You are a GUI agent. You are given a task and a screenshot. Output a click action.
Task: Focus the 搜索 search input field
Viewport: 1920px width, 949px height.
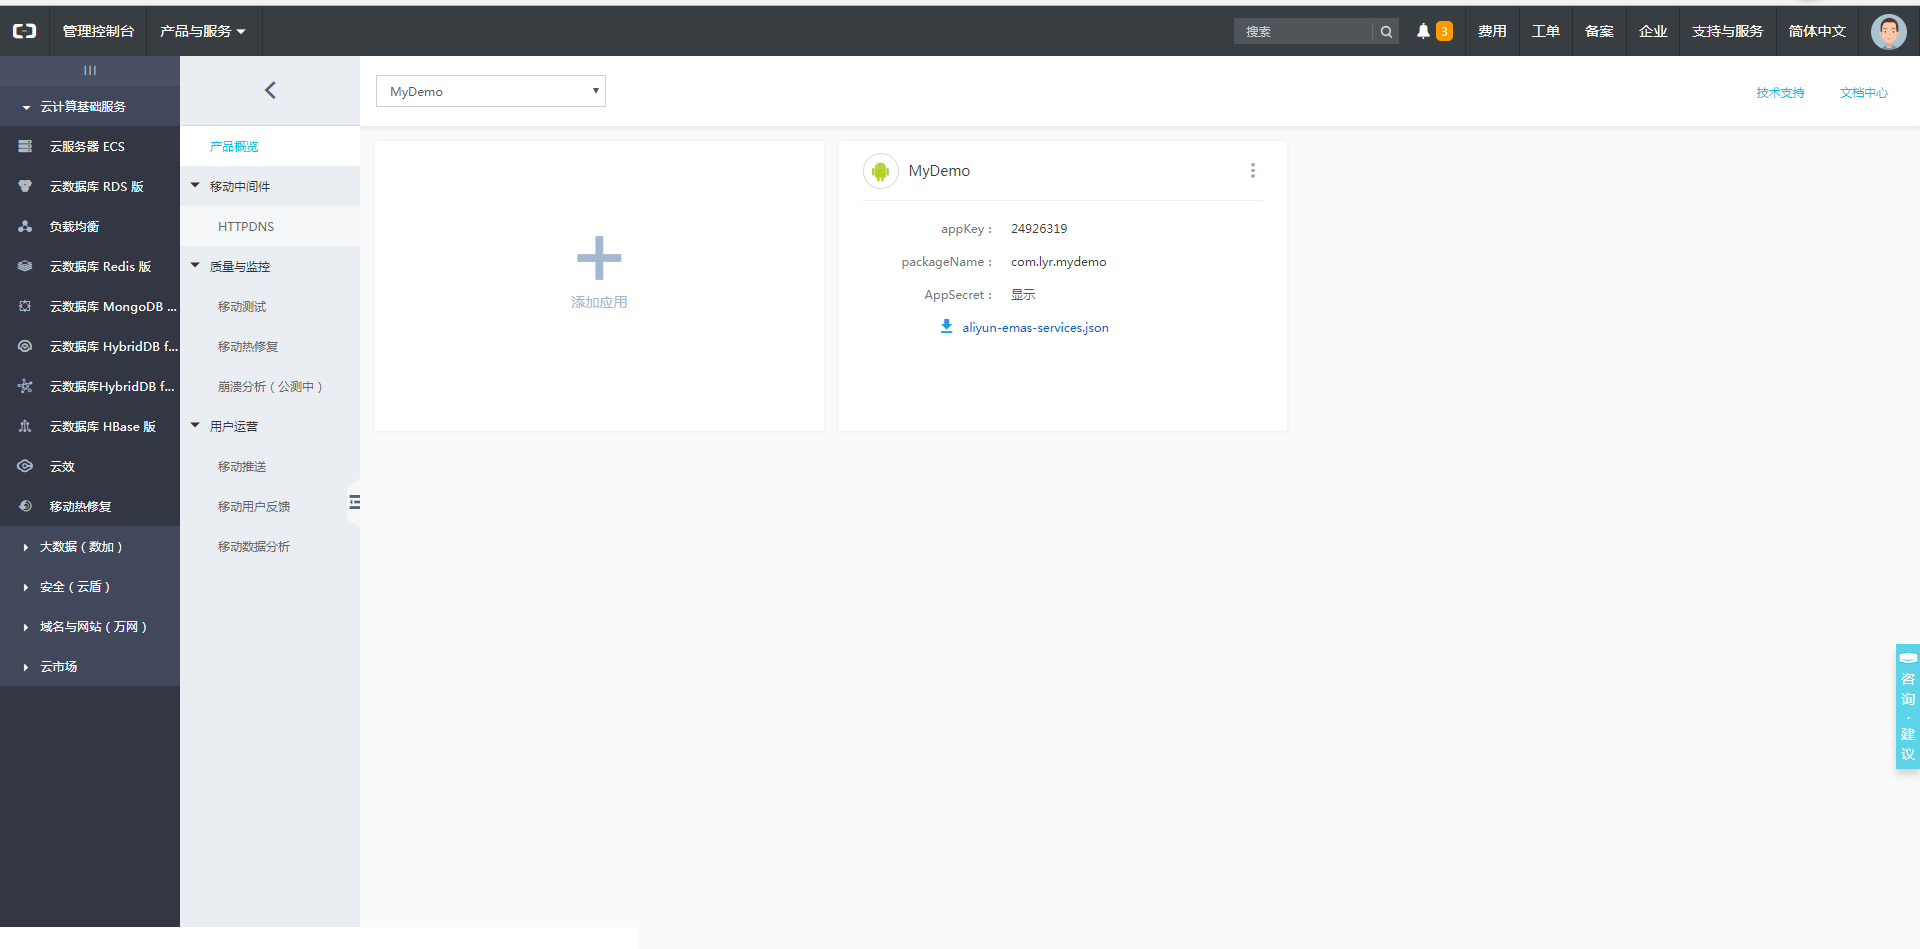coord(1304,32)
